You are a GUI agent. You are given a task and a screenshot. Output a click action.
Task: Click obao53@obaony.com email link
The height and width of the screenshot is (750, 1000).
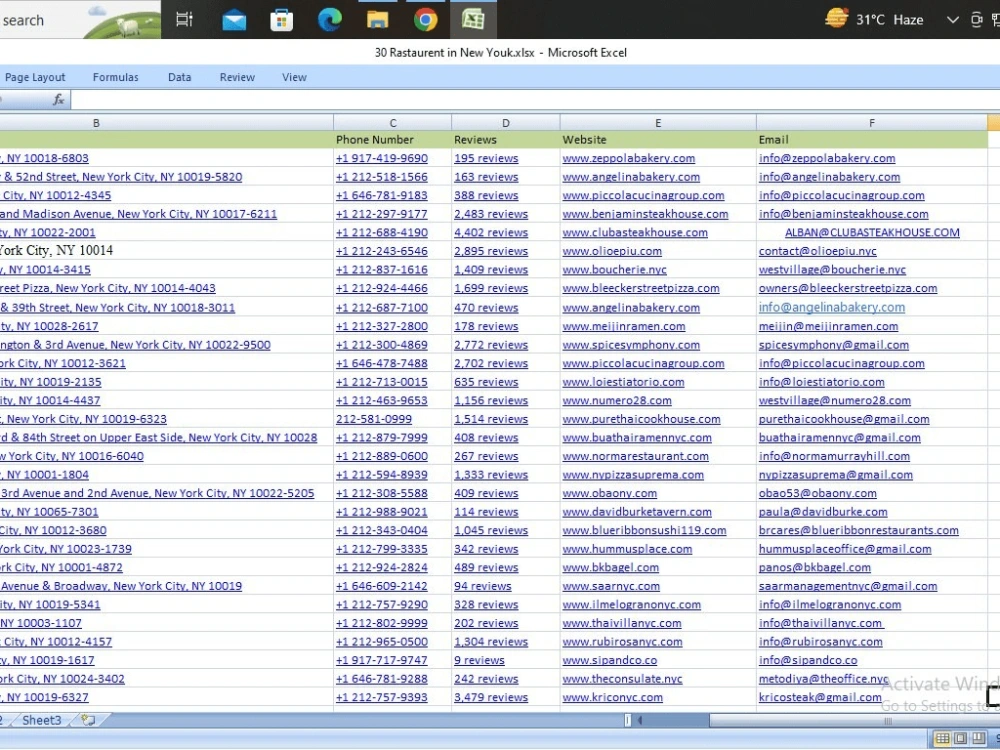pyautogui.click(x=817, y=493)
